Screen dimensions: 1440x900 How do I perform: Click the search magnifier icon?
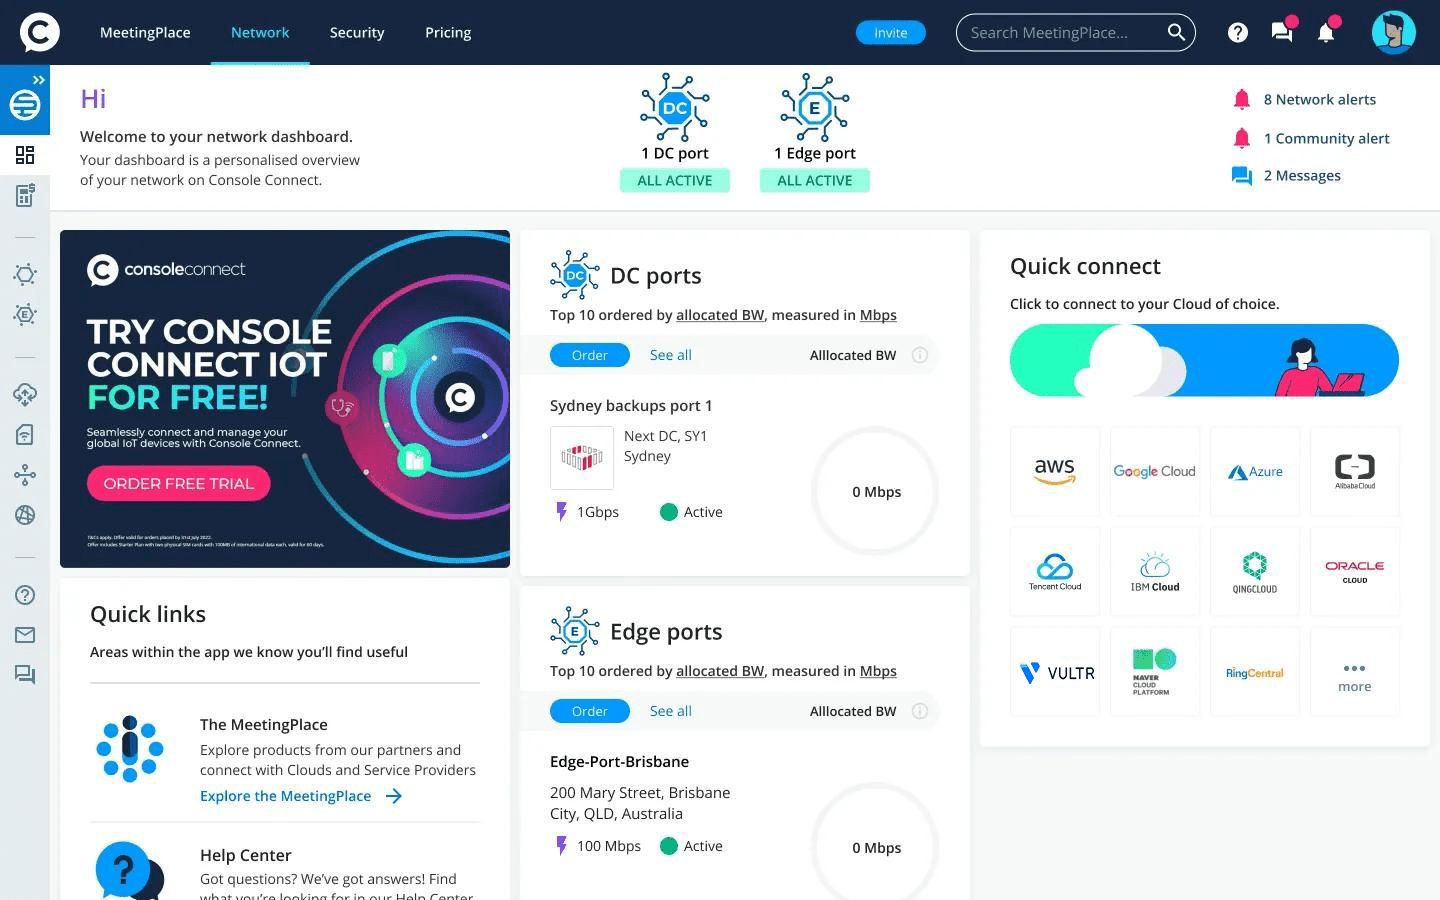[x=1176, y=33]
